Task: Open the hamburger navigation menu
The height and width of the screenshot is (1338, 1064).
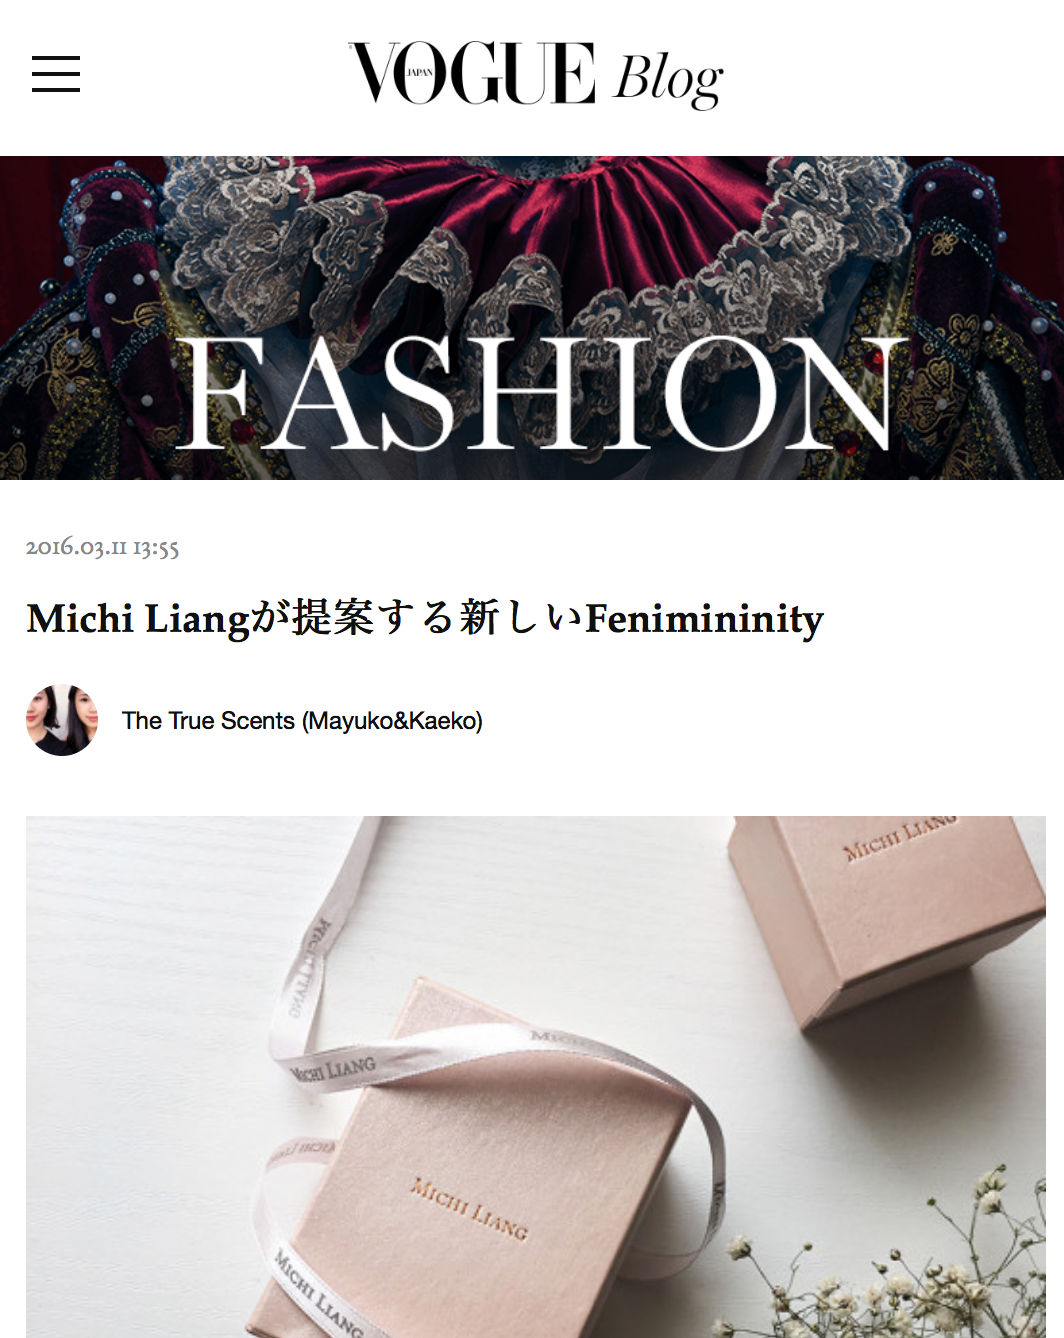Action: tap(56, 75)
